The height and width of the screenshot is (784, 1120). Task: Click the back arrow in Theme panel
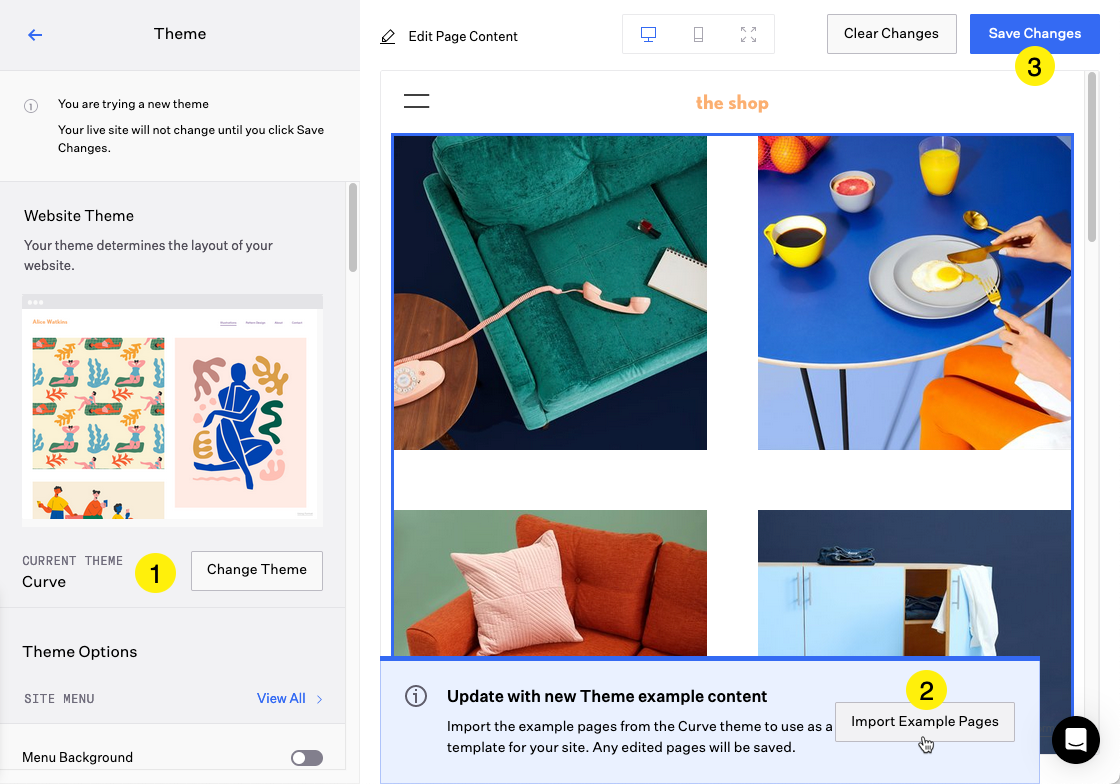[x=35, y=35]
